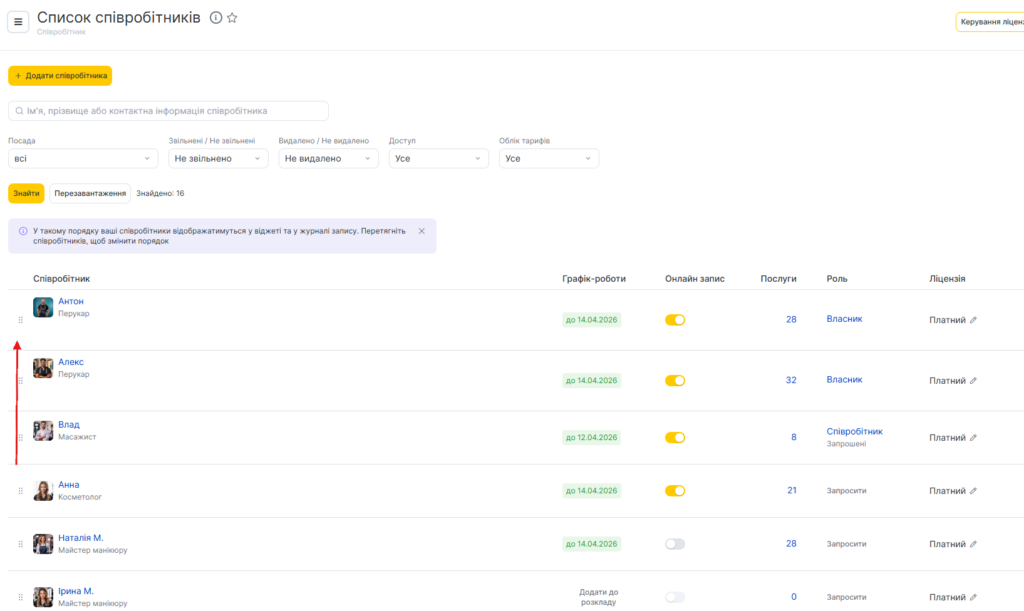The image size is (1024, 611).
Task: Click the info icon beside page title
Action: click(216, 18)
